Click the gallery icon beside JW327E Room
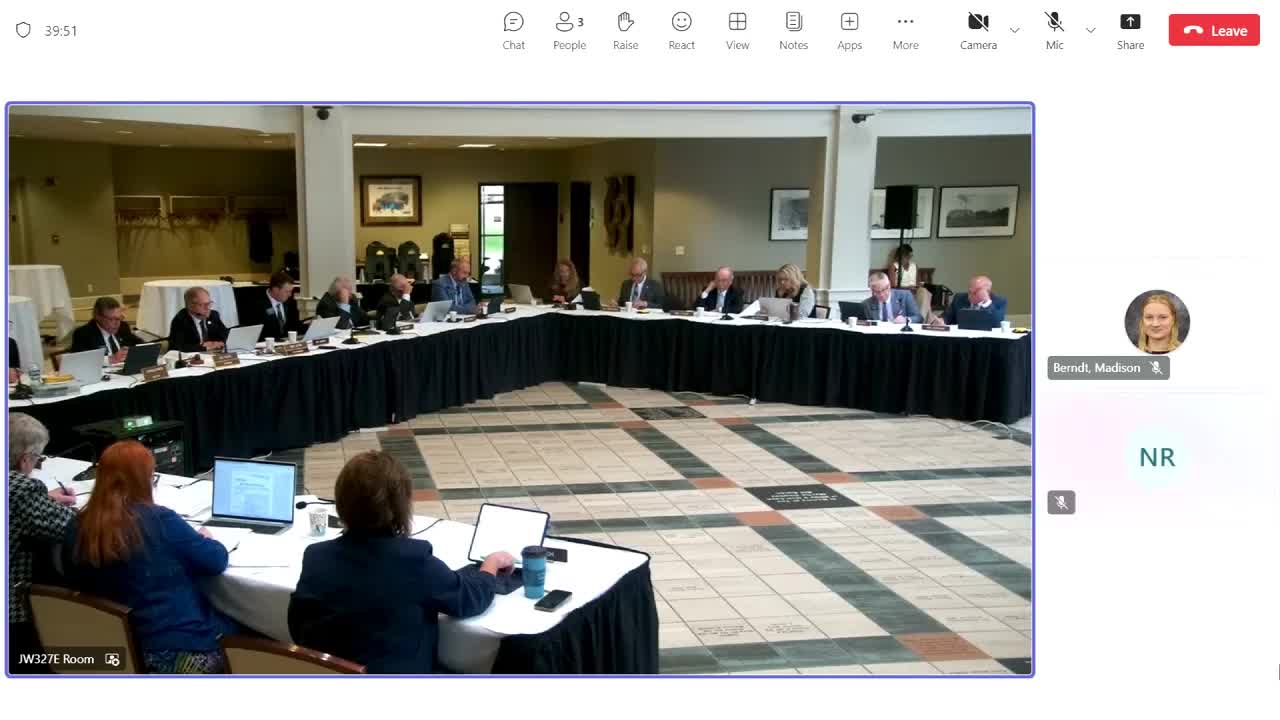1280x720 pixels. coord(112,659)
